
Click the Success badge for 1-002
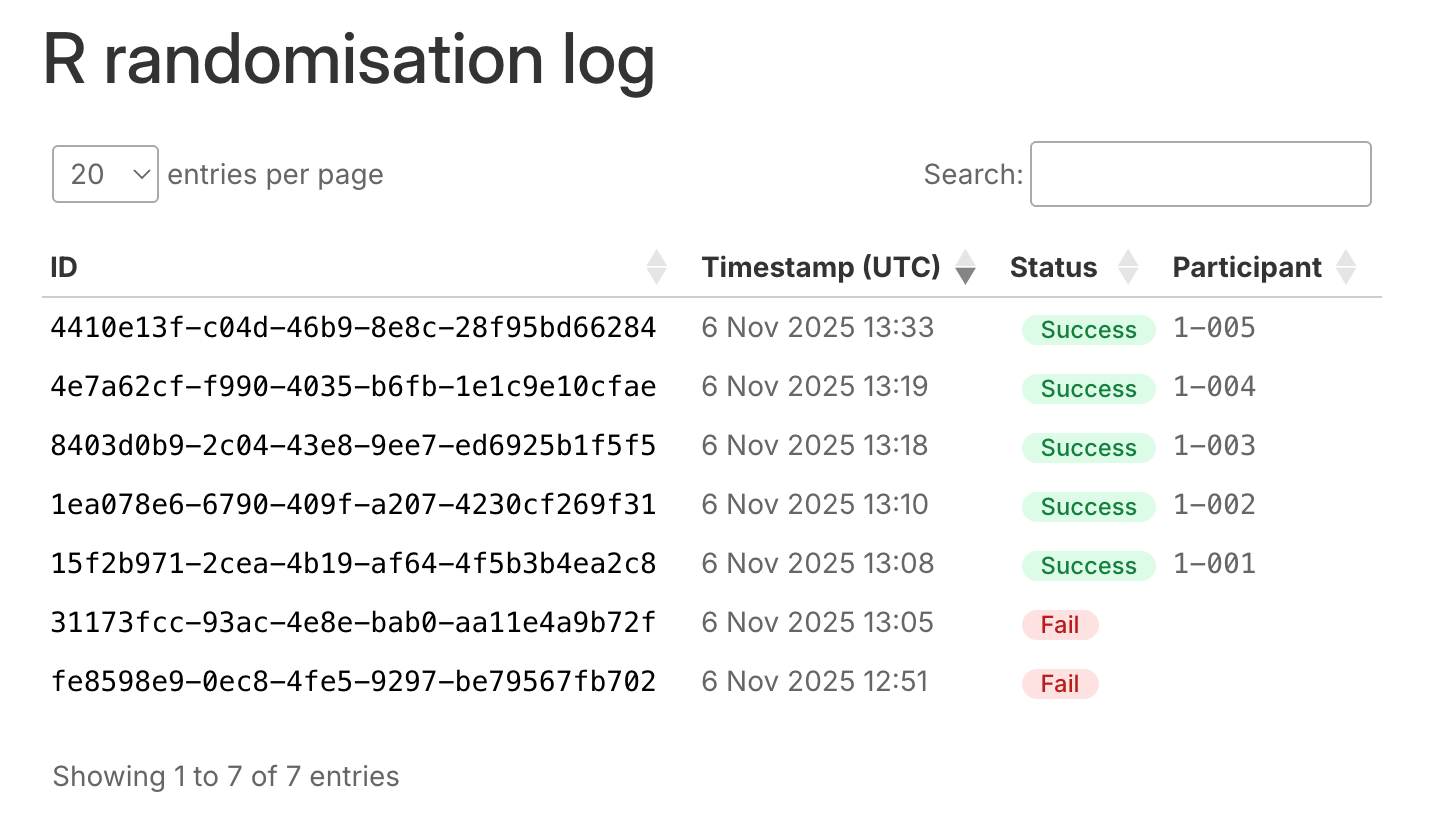pyautogui.click(x=1088, y=507)
